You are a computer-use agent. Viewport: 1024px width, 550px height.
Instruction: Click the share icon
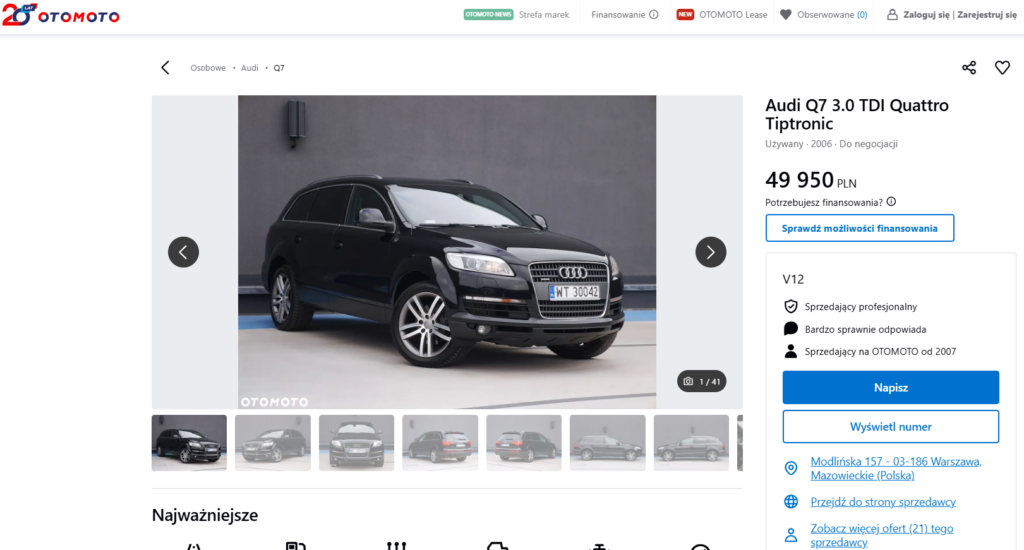[969, 68]
